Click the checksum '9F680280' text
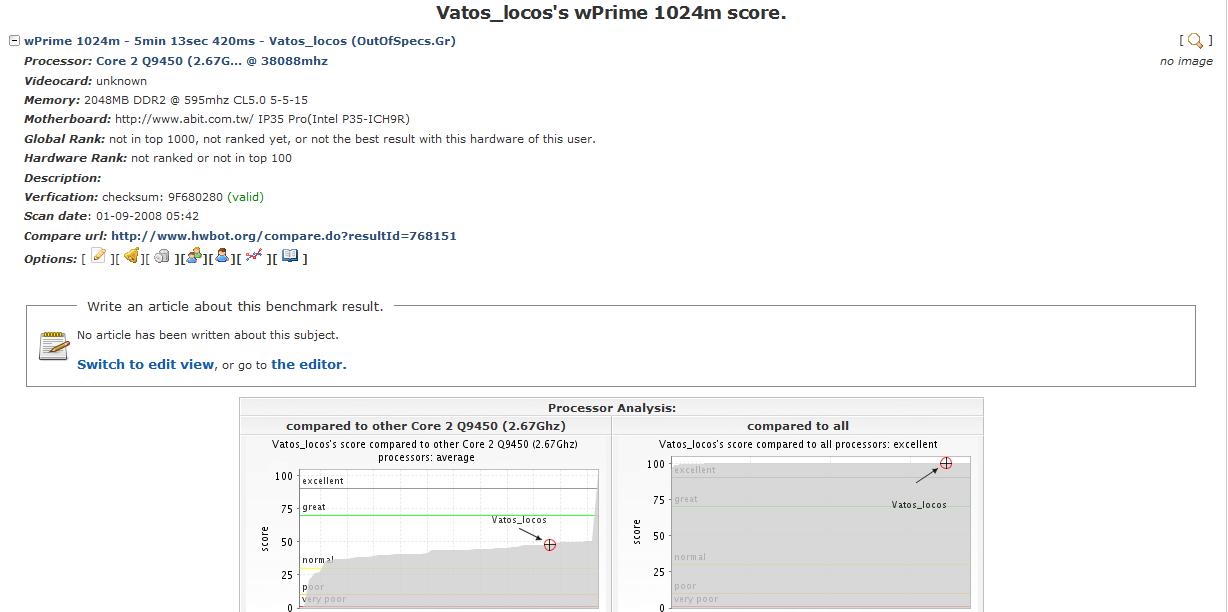 tap(194, 197)
